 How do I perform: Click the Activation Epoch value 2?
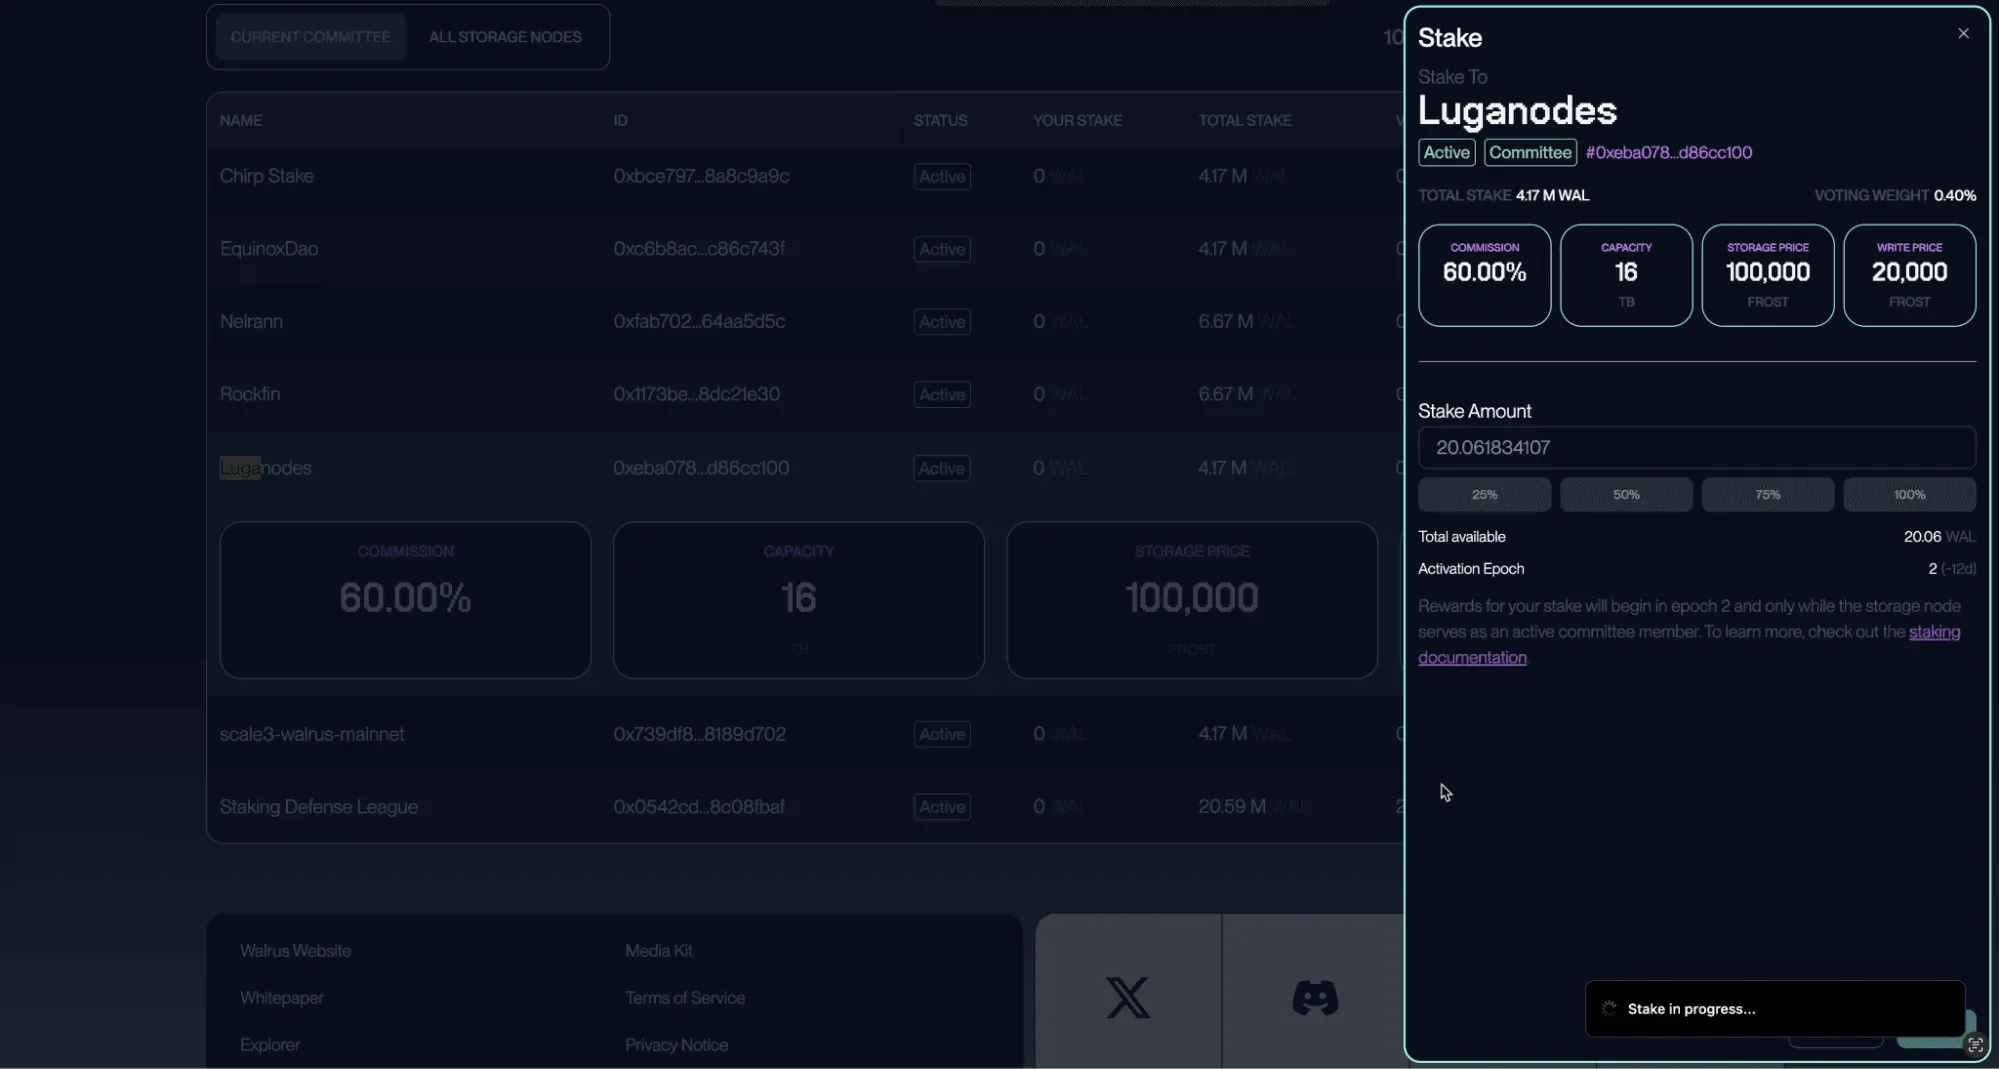1932,569
